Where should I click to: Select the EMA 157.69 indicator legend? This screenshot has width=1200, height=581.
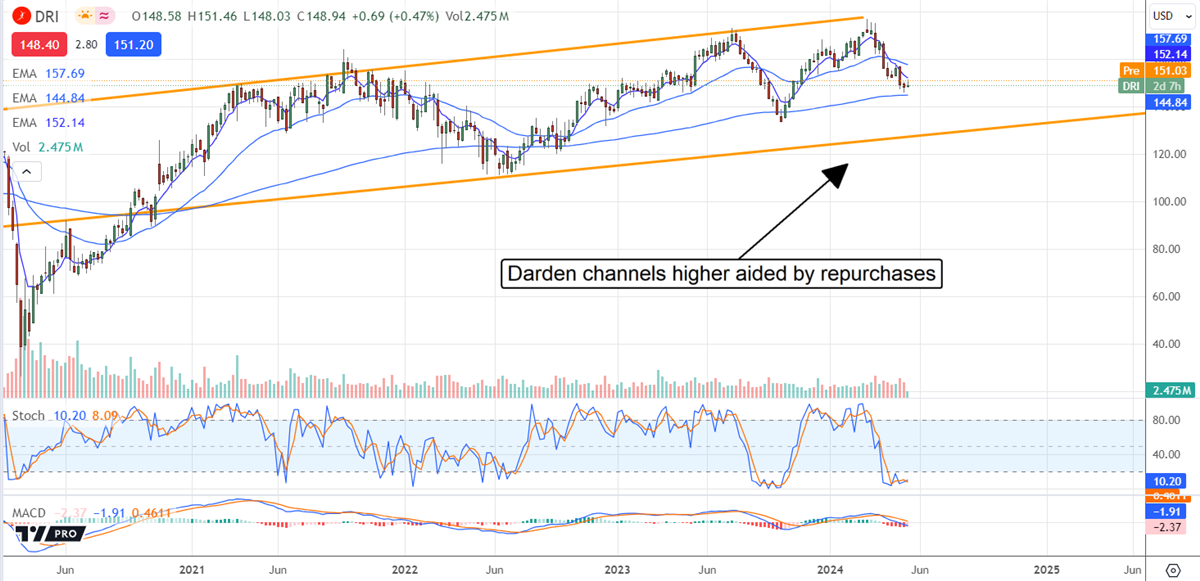(x=48, y=73)
